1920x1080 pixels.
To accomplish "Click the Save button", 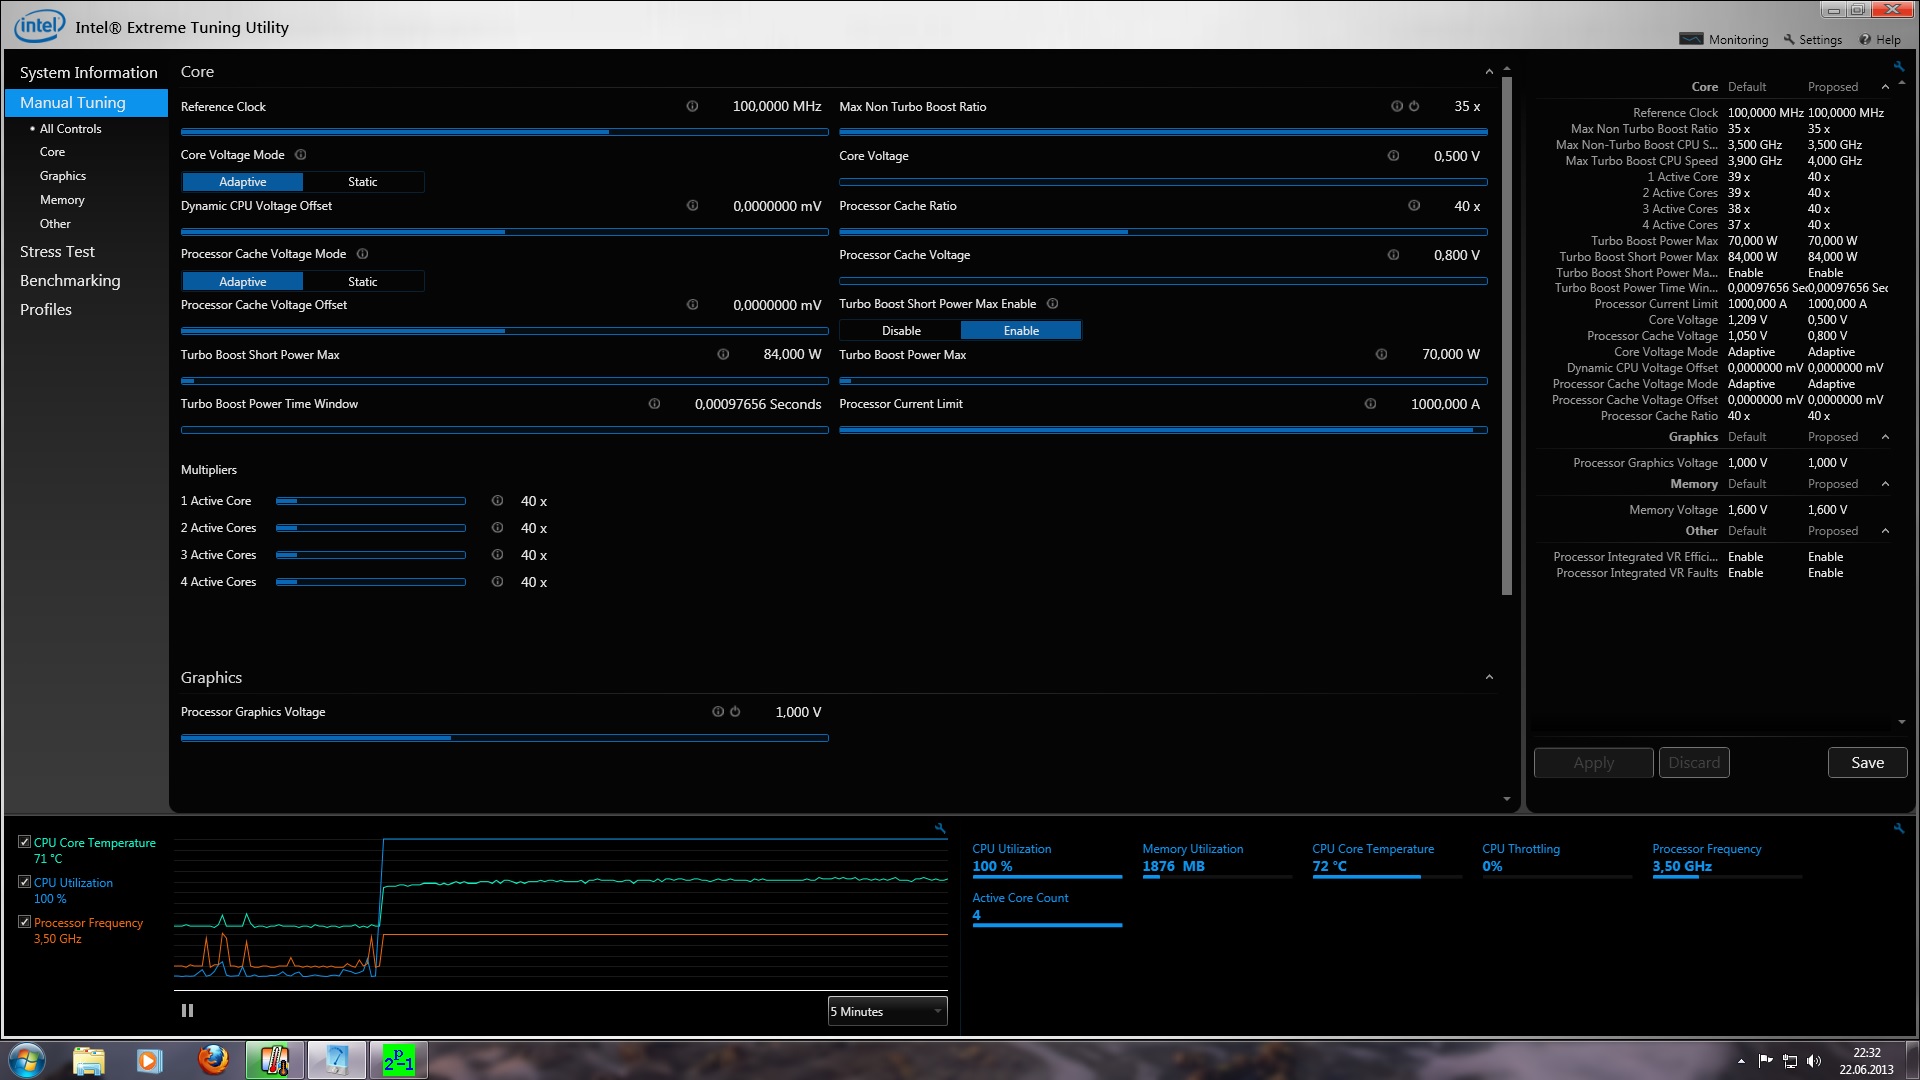I will pyautogui.click(x=1866, y=763).
